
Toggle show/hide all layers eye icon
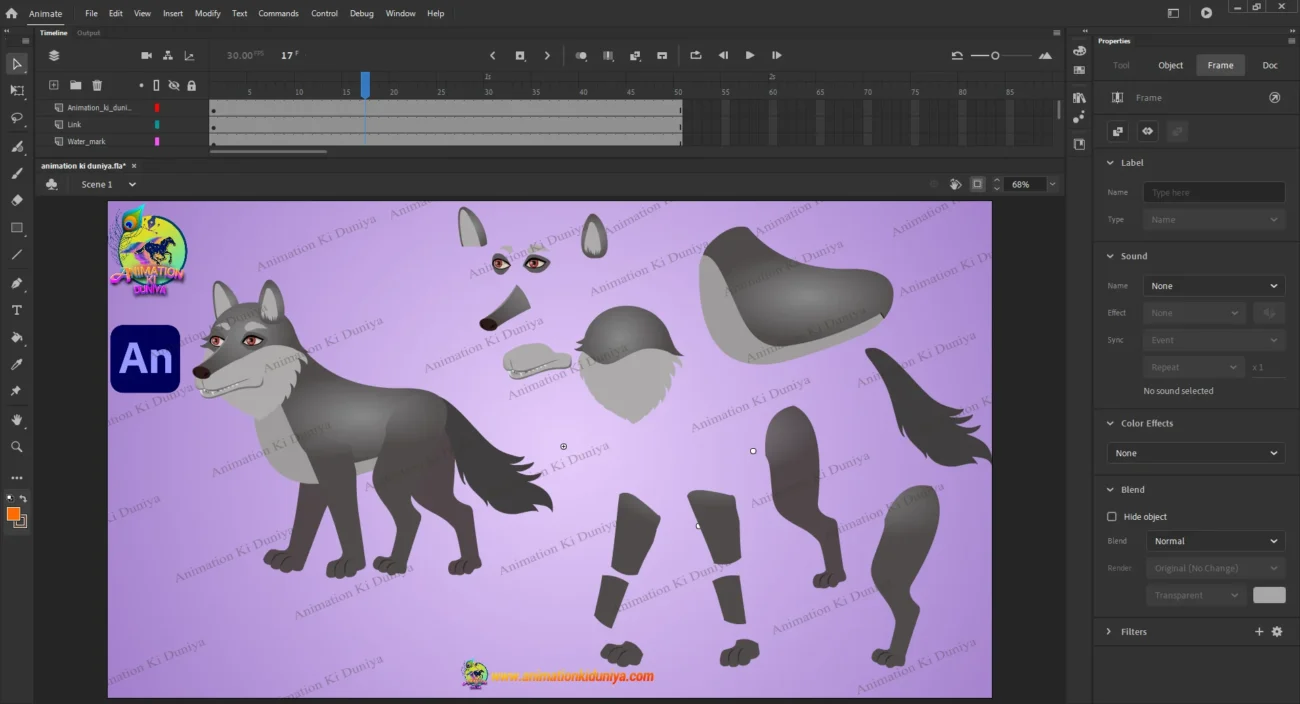coord(174,86)
